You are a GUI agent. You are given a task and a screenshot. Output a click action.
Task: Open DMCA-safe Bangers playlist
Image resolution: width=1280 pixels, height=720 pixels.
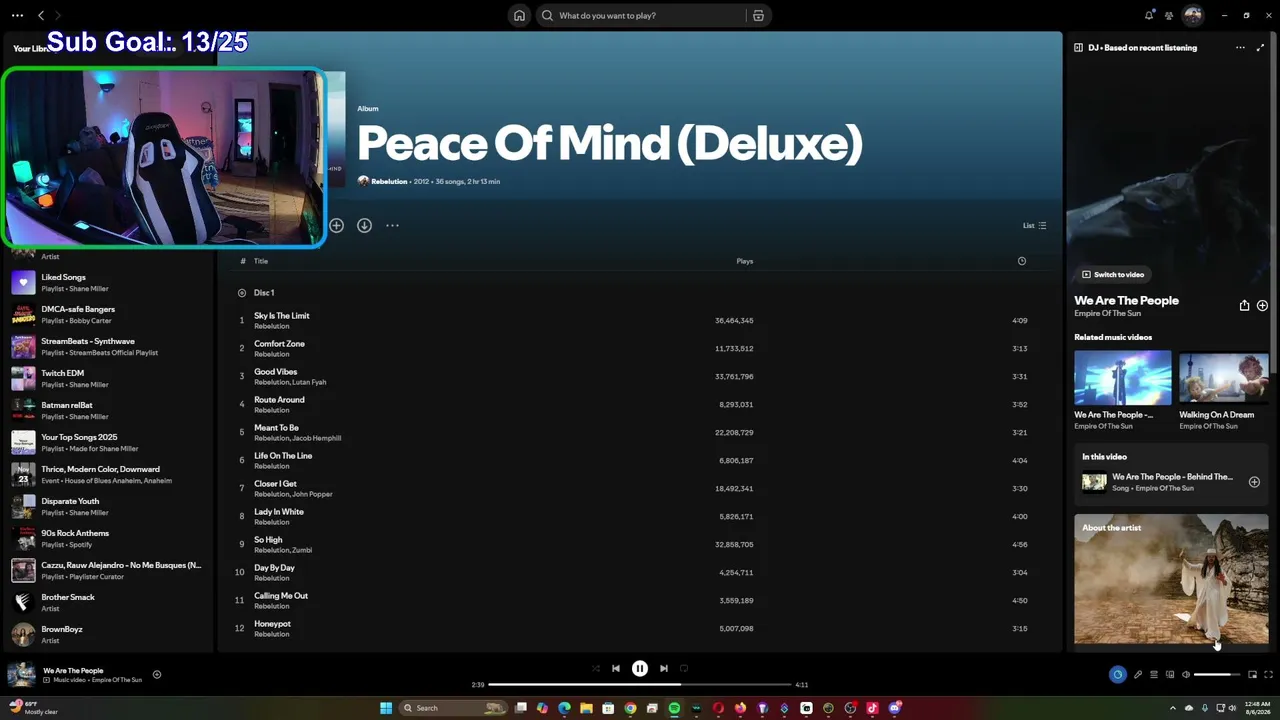tap(108, 315)
